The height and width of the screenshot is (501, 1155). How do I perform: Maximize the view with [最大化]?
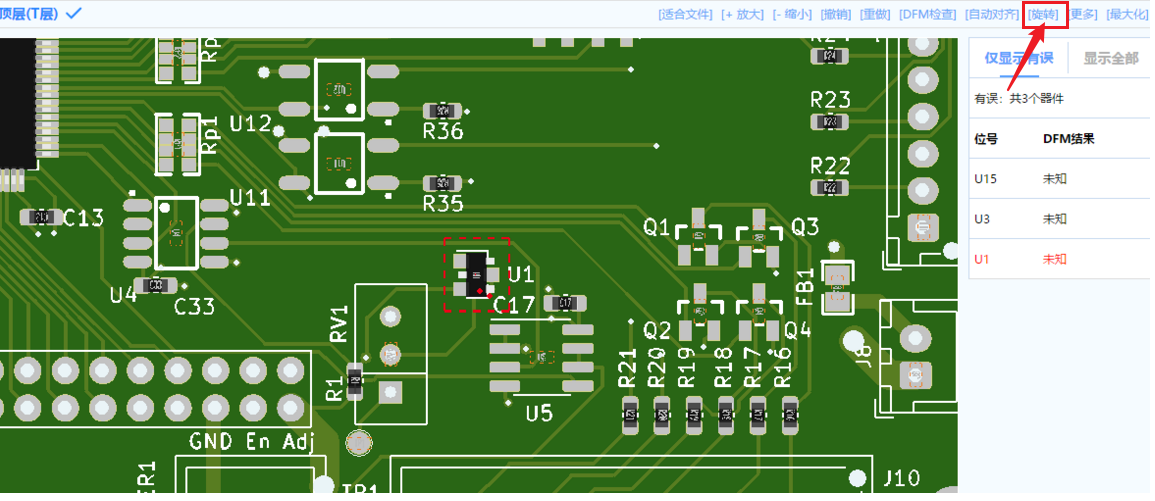[x=1127, y=15]
